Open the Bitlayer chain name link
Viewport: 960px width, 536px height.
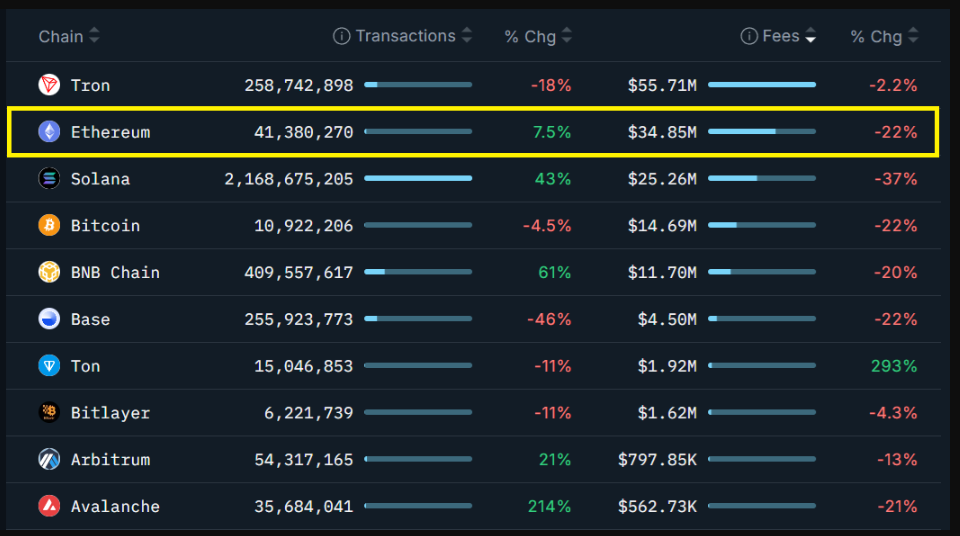pyautogui.click(x=110, y=413)
